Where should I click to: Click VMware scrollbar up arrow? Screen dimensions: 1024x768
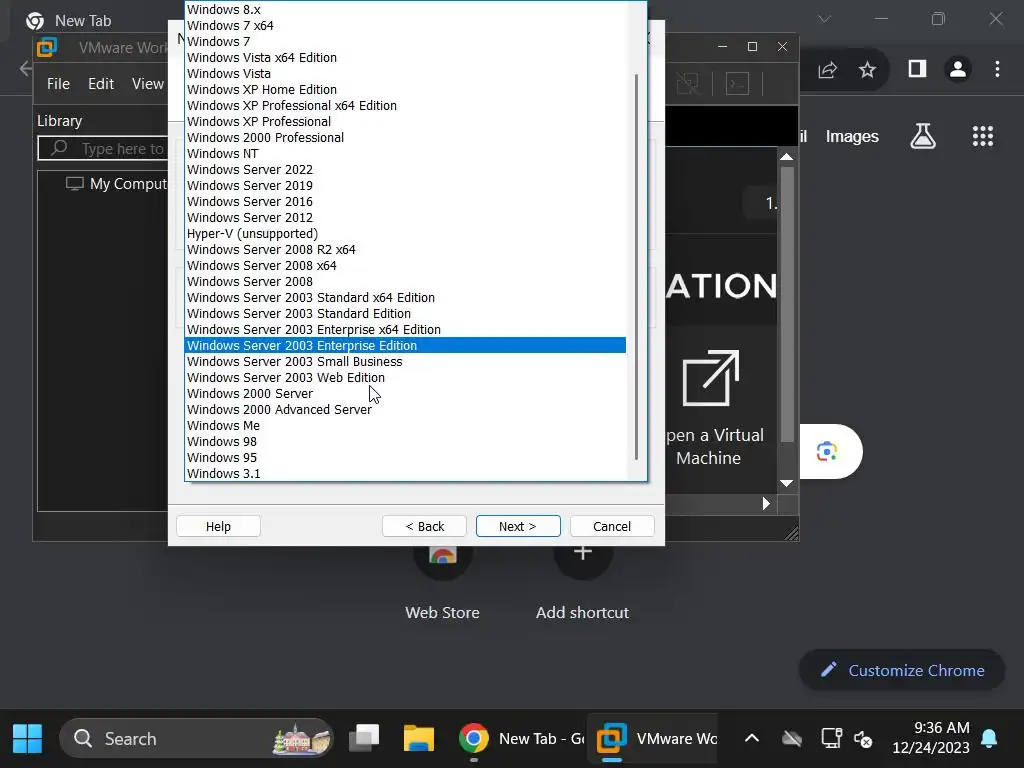787,157
